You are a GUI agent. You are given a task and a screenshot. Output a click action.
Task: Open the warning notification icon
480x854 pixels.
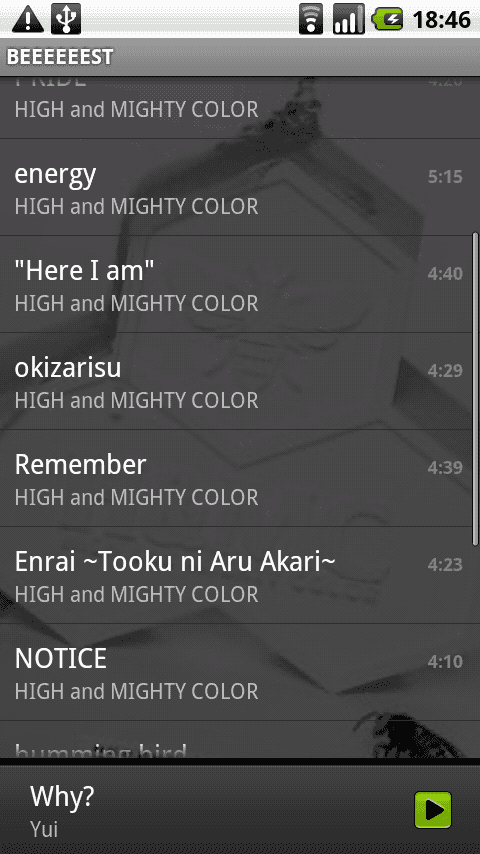28,19
